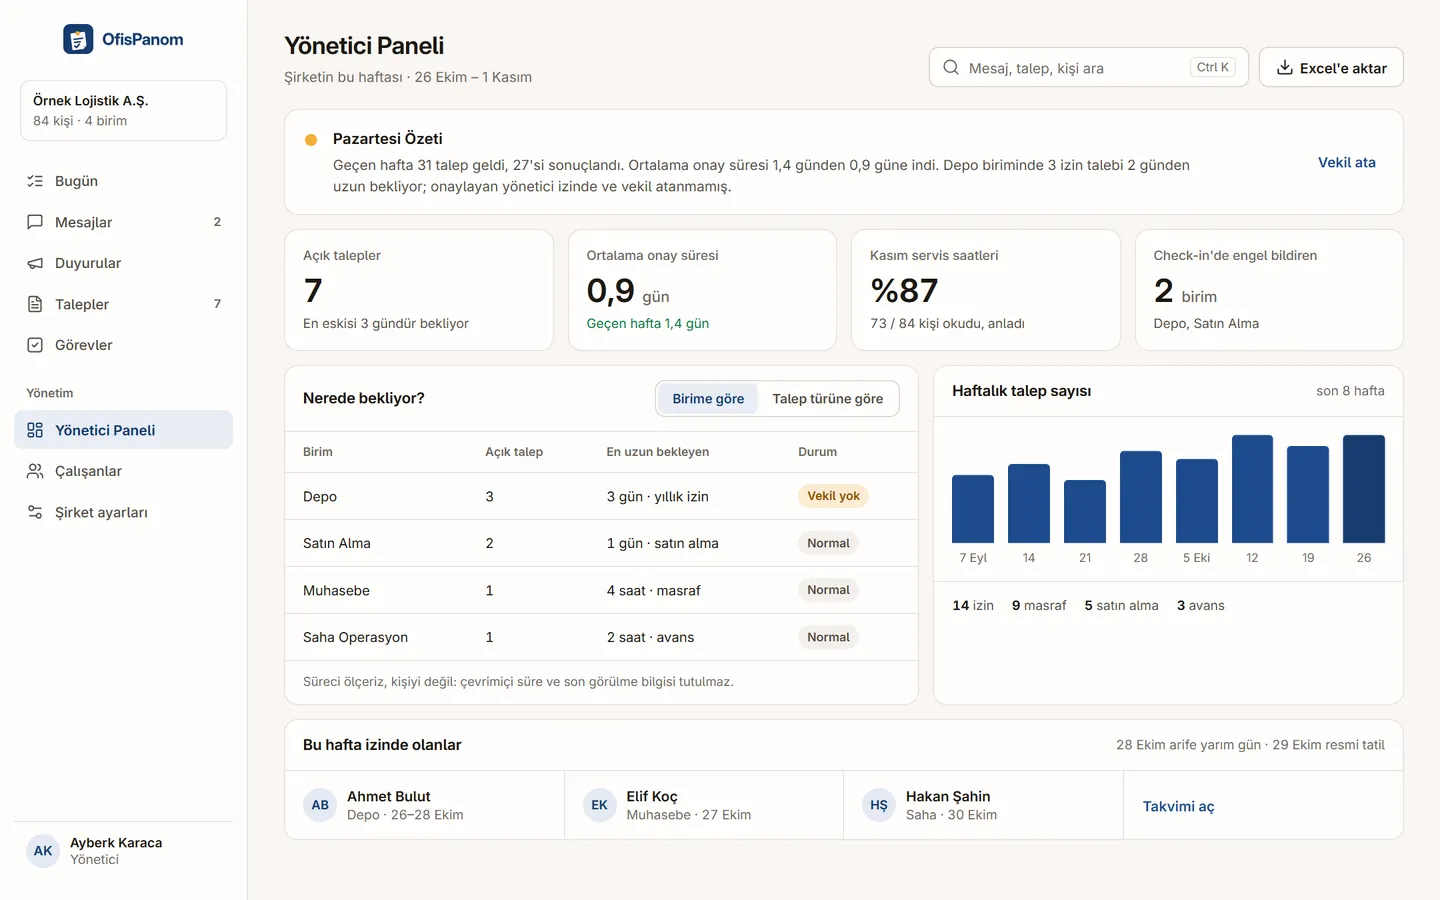The width and height of the screenshot is (1440, 900).
Task: Click the Duyurular megaphone icon
Action: (x=35, y=263)
